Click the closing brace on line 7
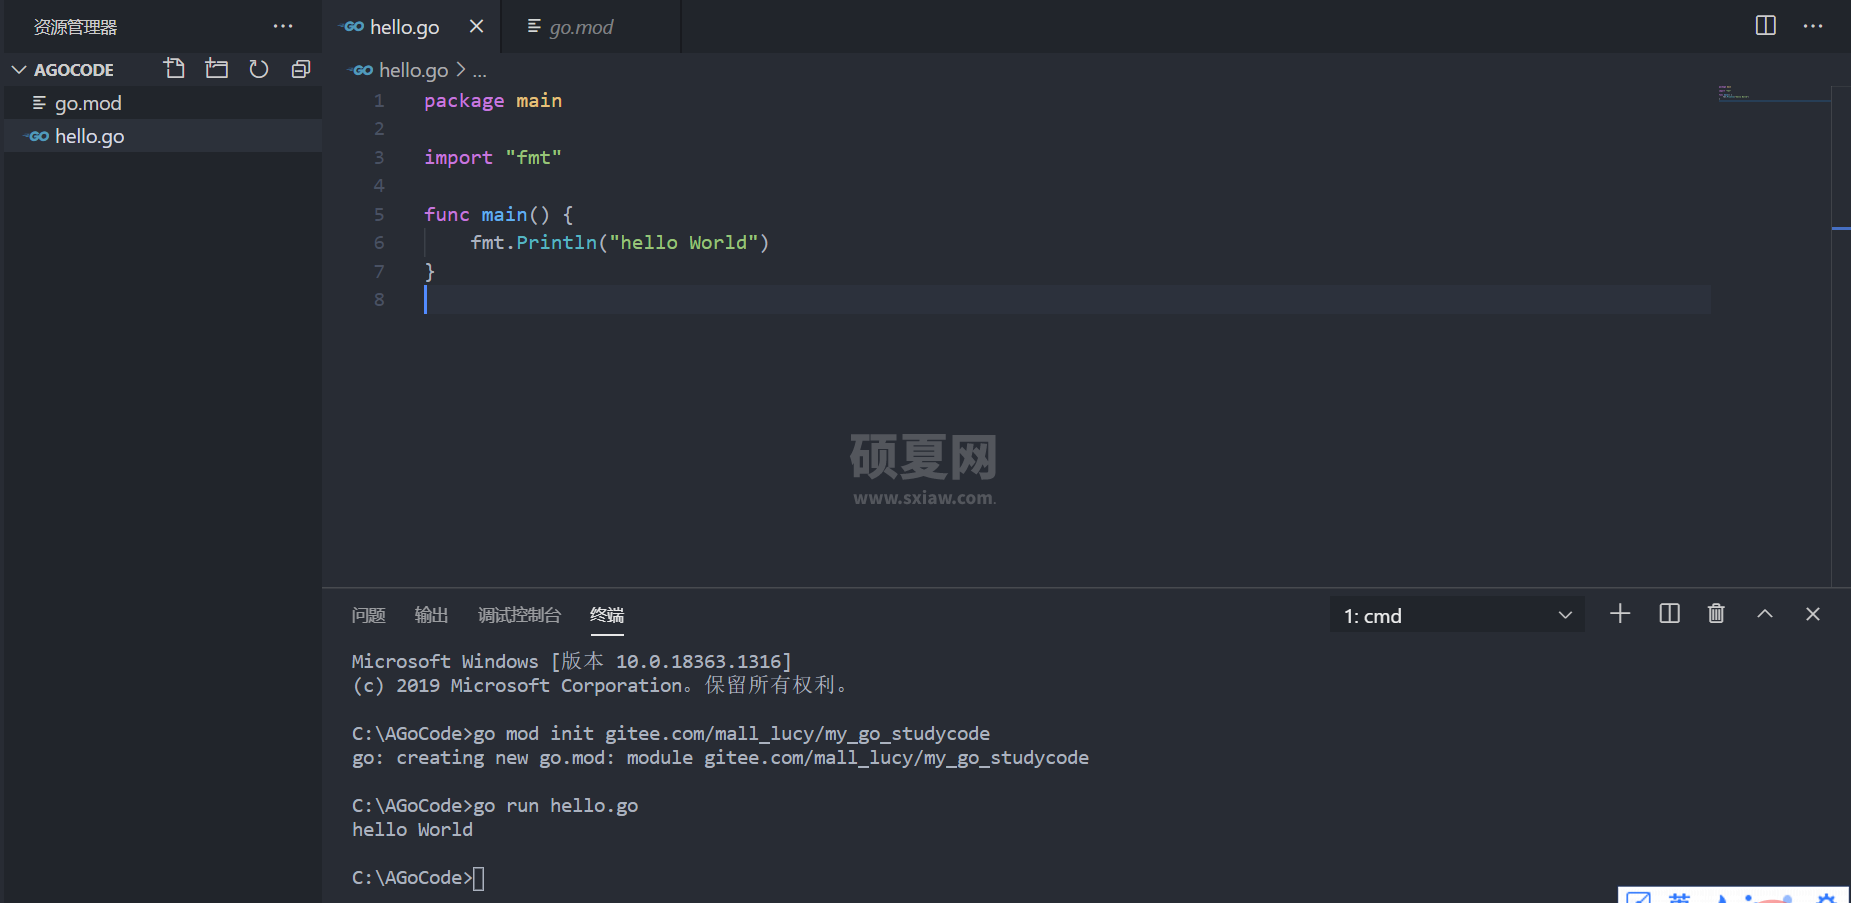The height and width of the screenshot is (903, 1851). [x=430, y=271]
